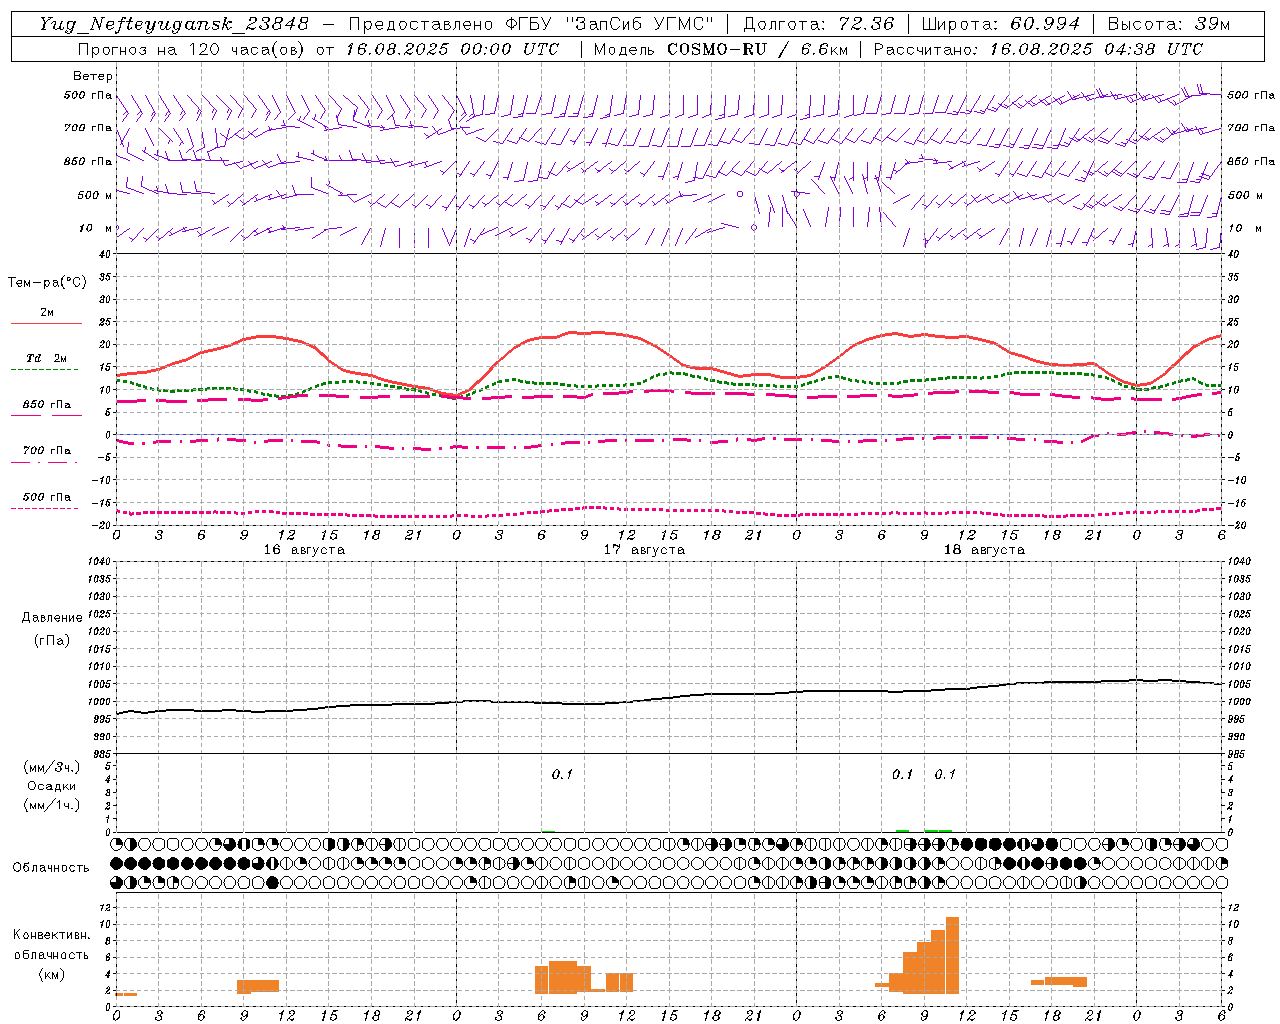Click the Ветер panel label
The image size is (1280, 1024).
(93, 76)
